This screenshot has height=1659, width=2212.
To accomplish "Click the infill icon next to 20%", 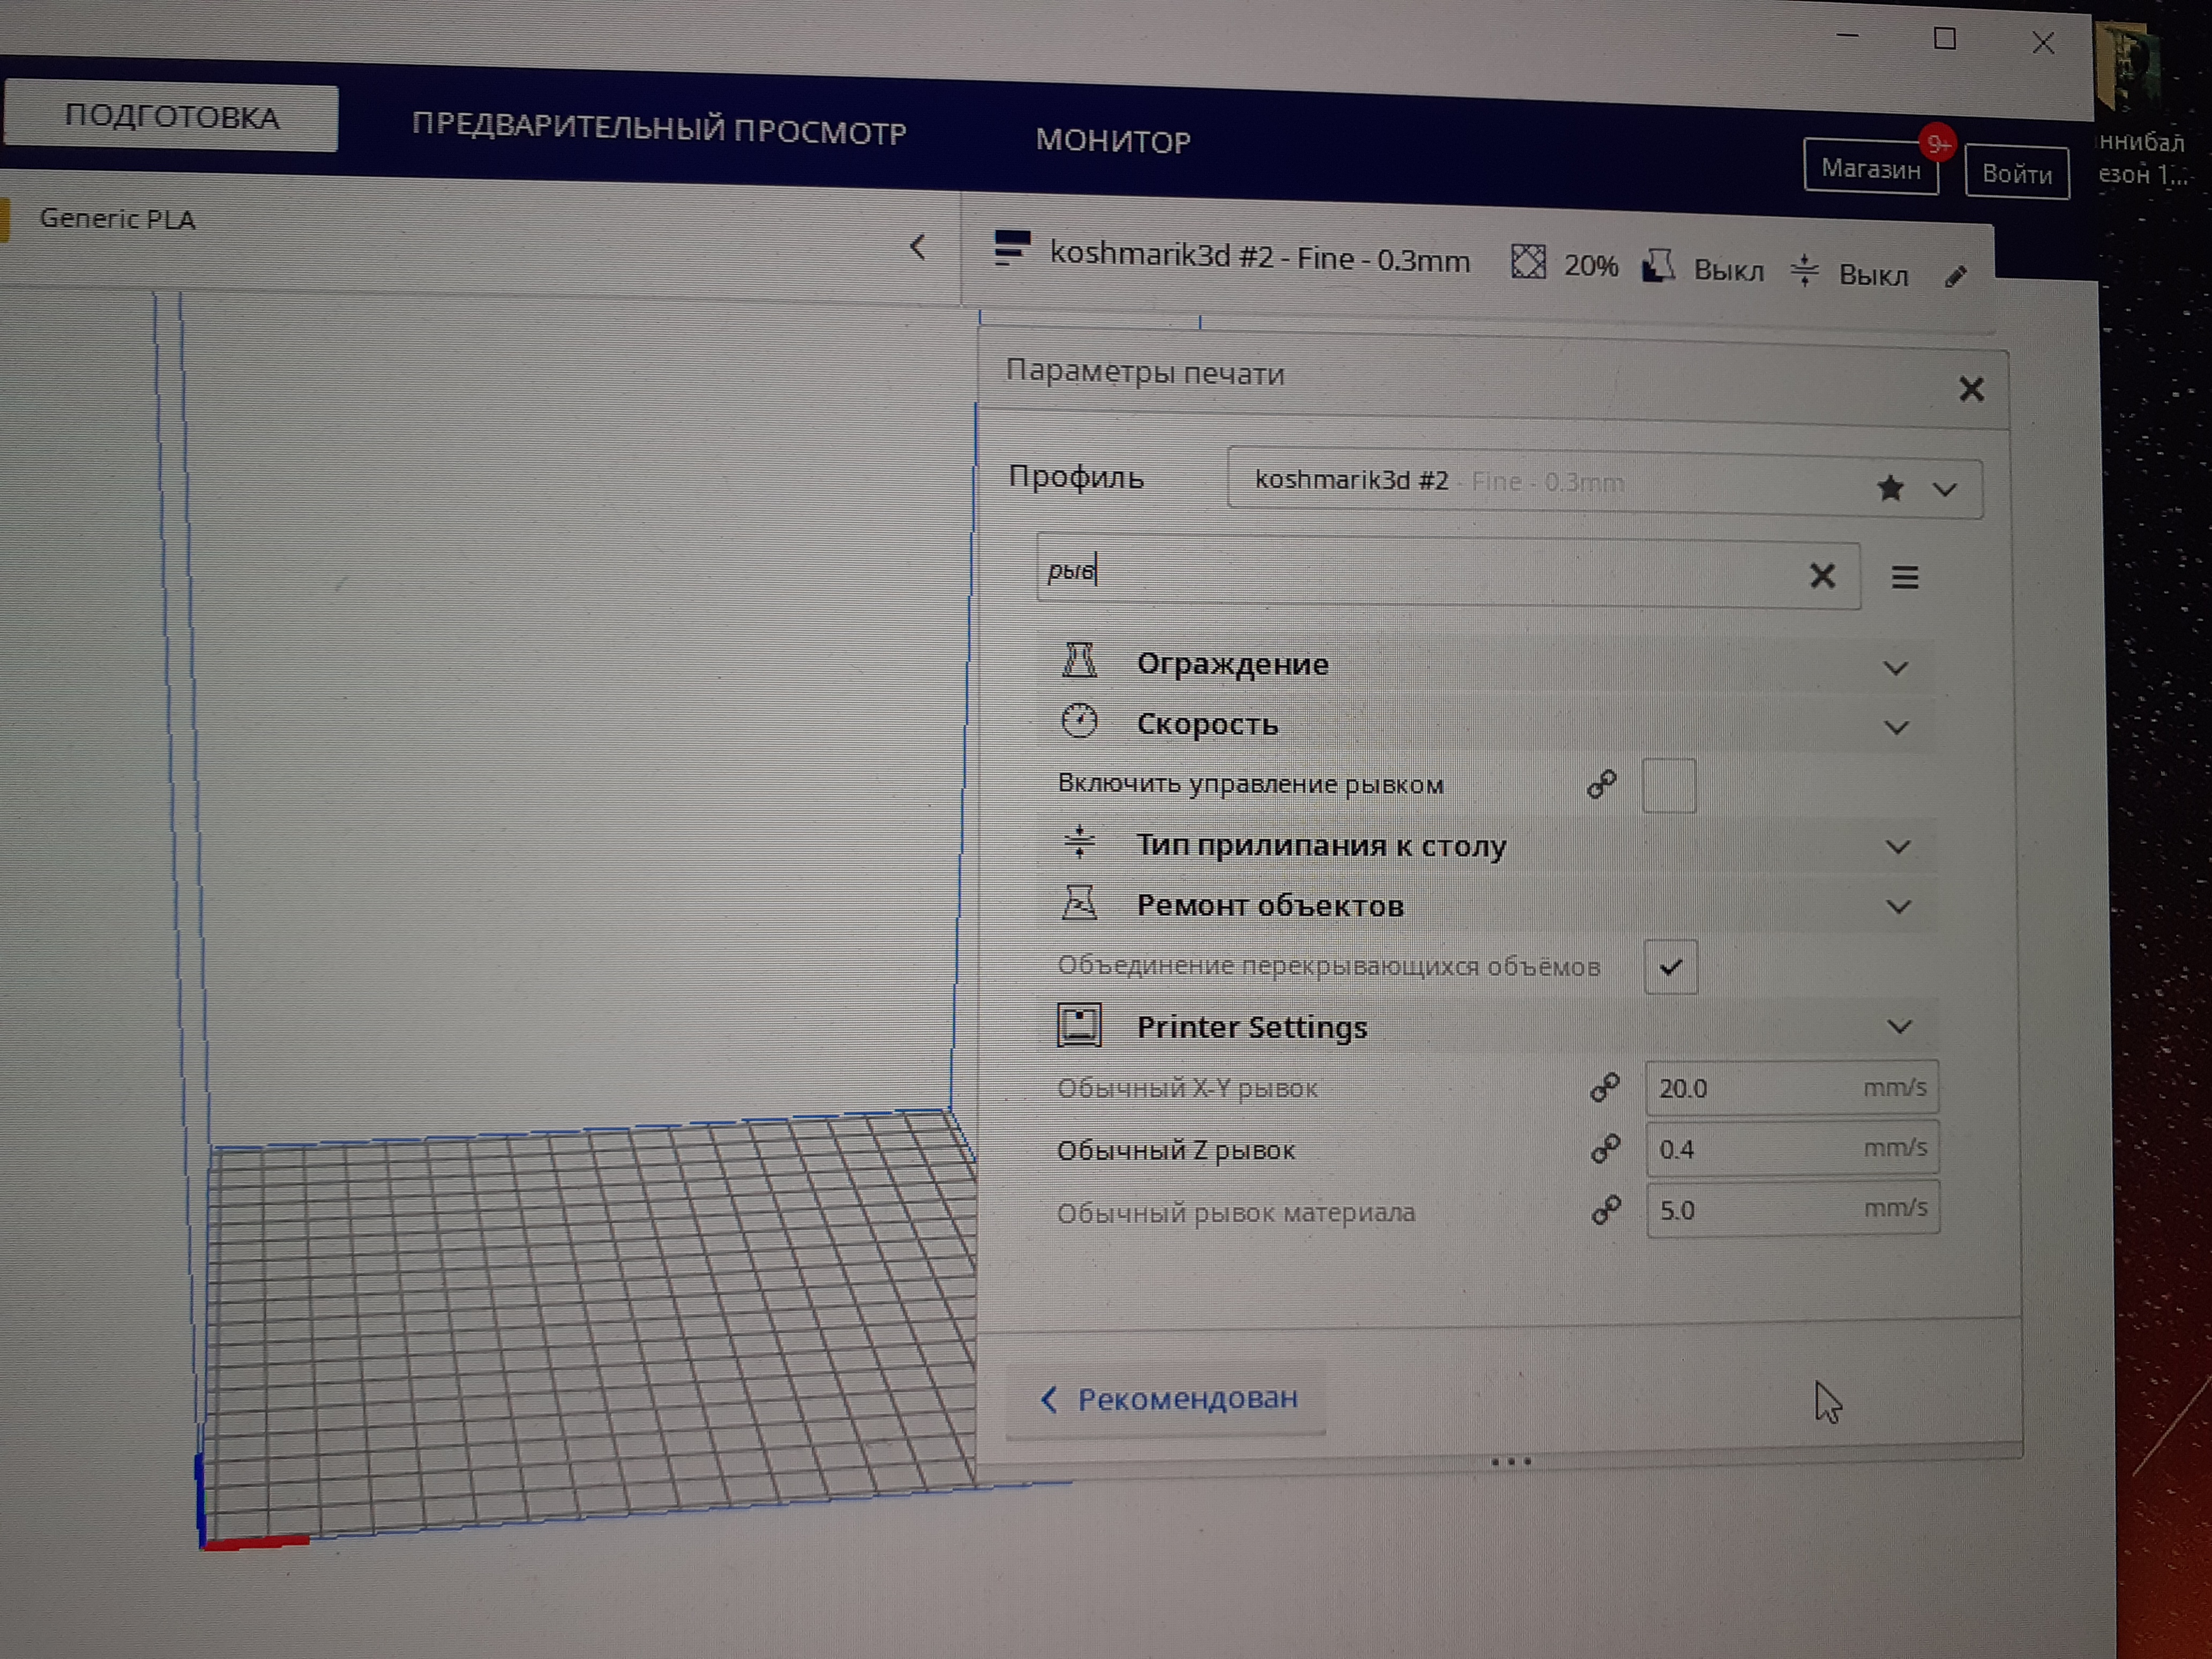I will (x=1528, y=263).
